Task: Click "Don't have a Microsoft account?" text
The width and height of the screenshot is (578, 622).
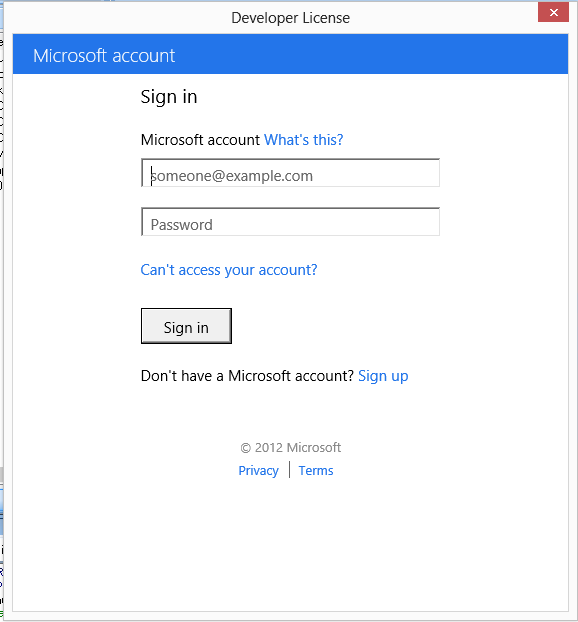Action: 247,376
